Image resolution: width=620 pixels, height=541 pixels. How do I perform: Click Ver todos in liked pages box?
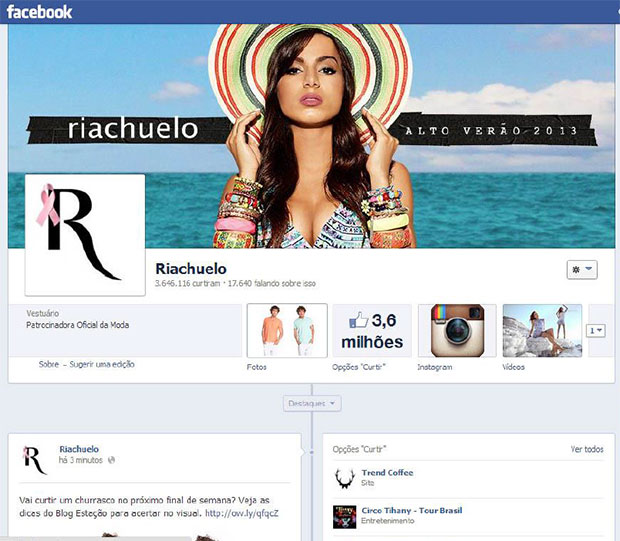tap(587, 449)
